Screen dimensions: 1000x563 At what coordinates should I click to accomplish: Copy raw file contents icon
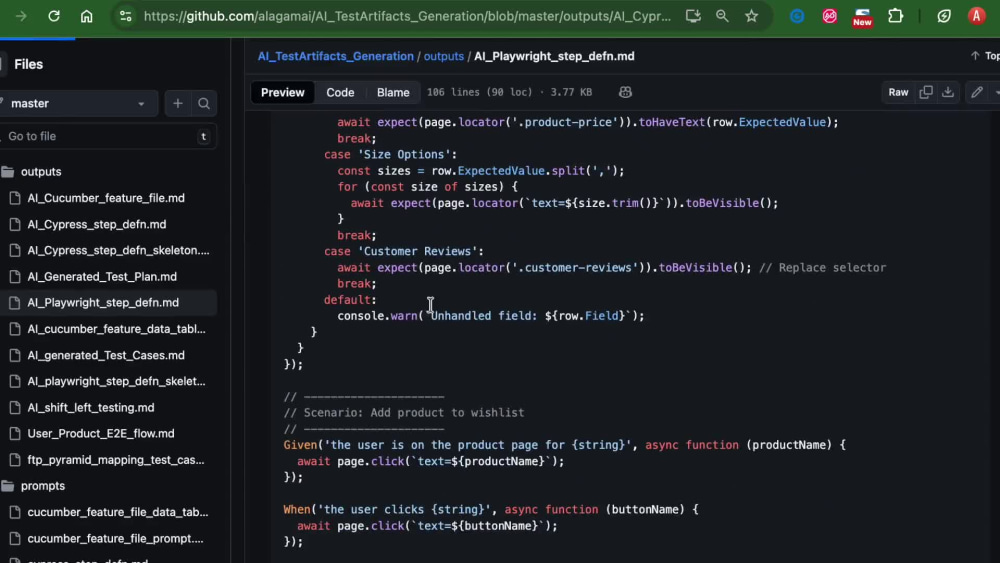[x=926, y=92]
